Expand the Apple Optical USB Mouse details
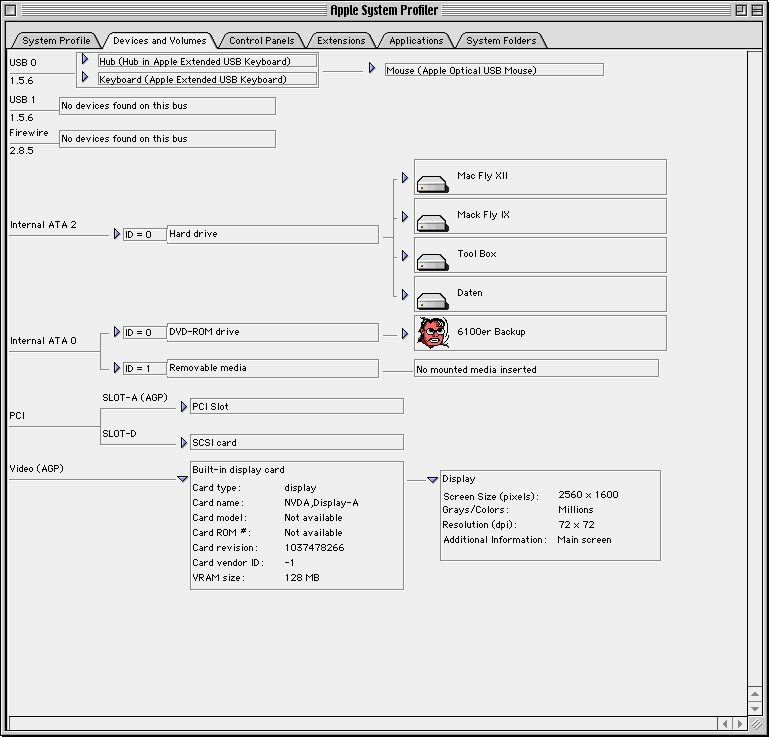769x737 pixels. click(372, 69)
